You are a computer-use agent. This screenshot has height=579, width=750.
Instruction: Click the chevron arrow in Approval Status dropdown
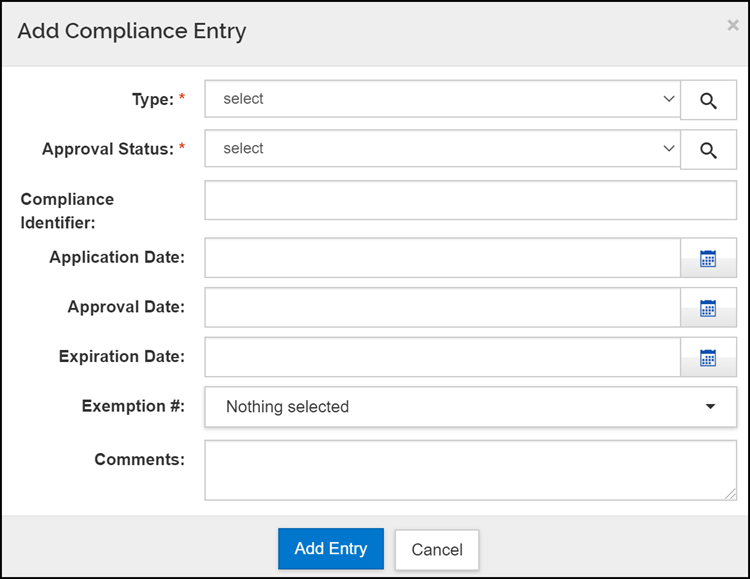coord(669,149)
